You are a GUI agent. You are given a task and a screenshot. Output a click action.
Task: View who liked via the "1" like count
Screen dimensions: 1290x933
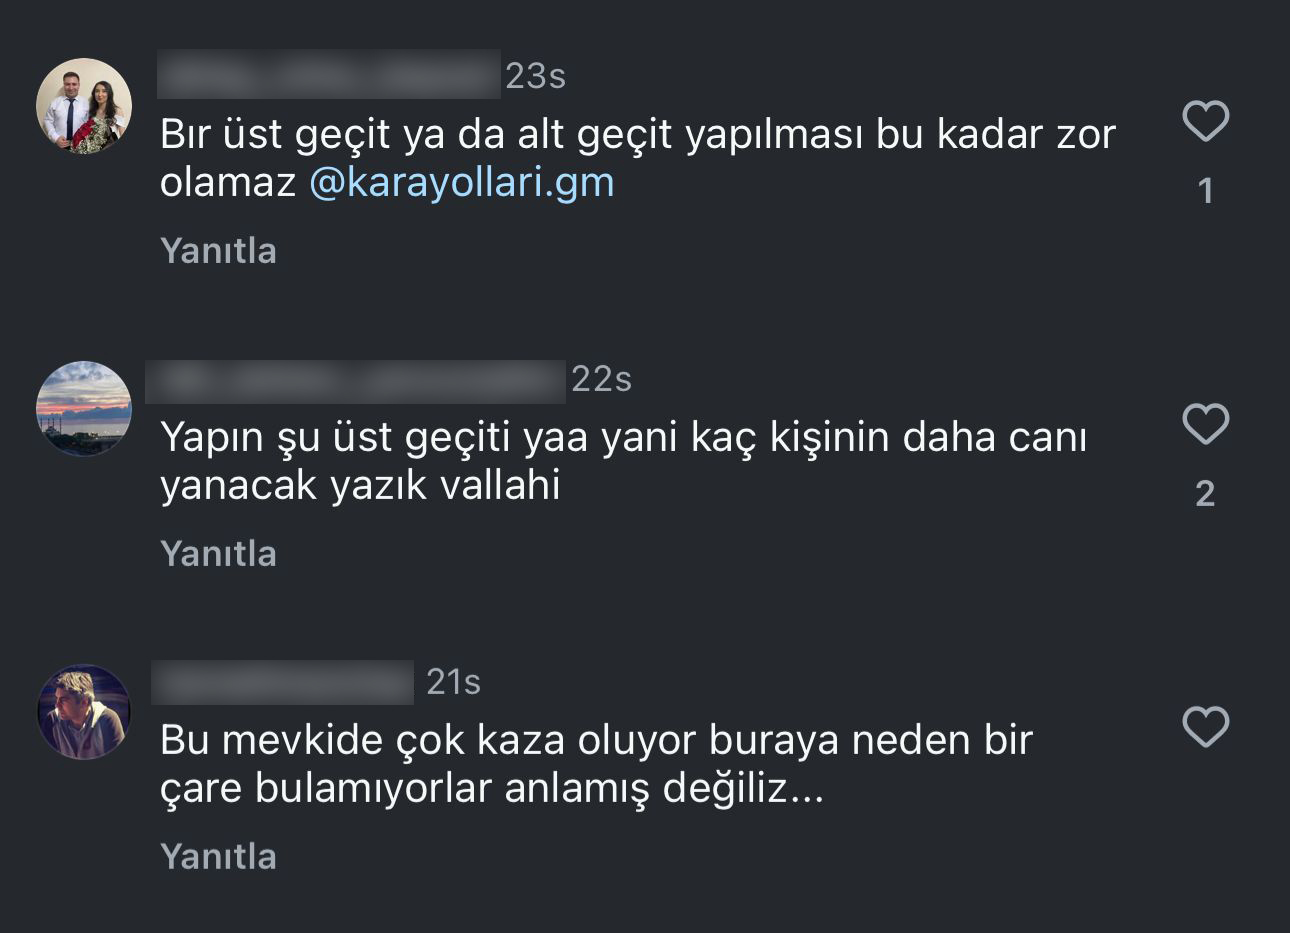[1206, 191]
